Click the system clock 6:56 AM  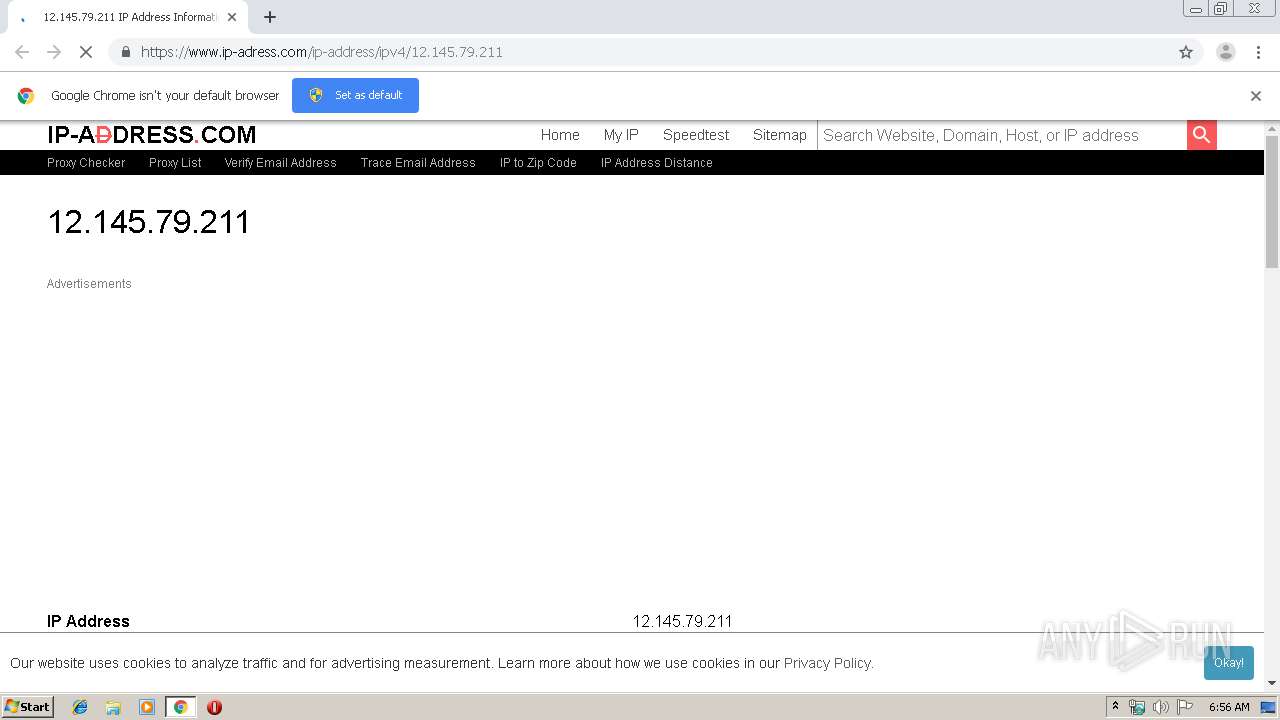click(1229, 707)
